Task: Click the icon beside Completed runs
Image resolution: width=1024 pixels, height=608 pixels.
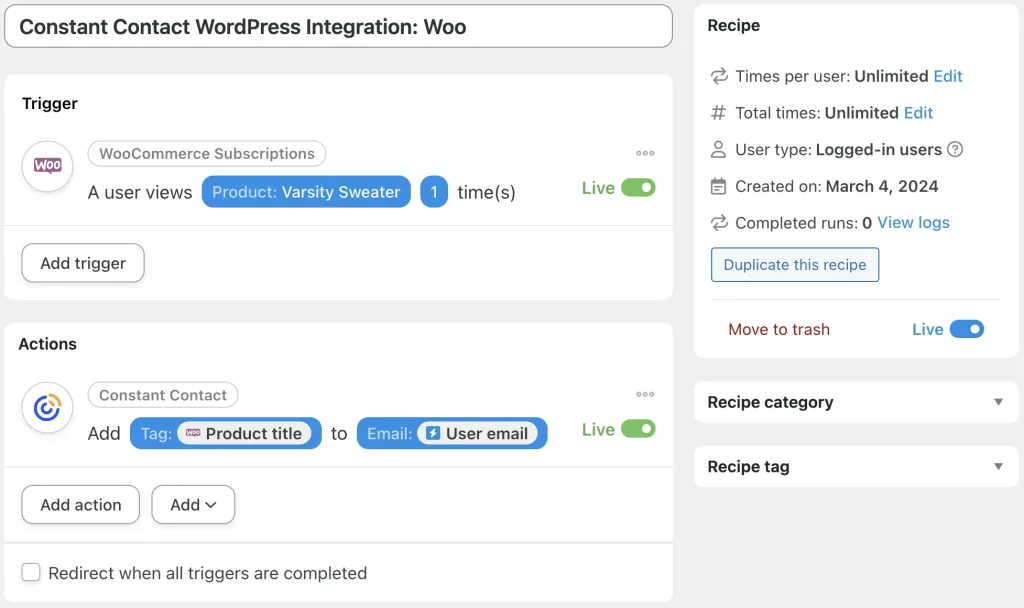Action: (718, 223)
